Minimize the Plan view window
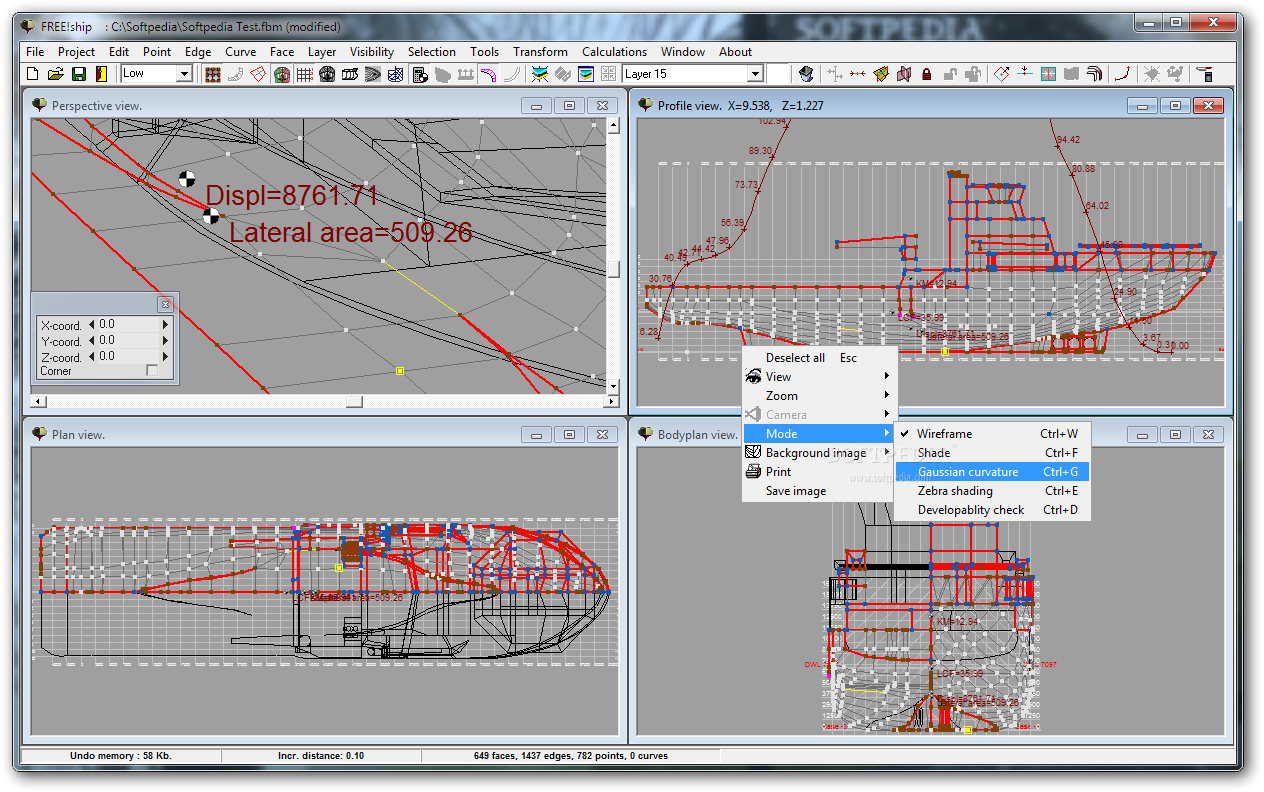Screen dimensions: 1264x792 (537, 435)
